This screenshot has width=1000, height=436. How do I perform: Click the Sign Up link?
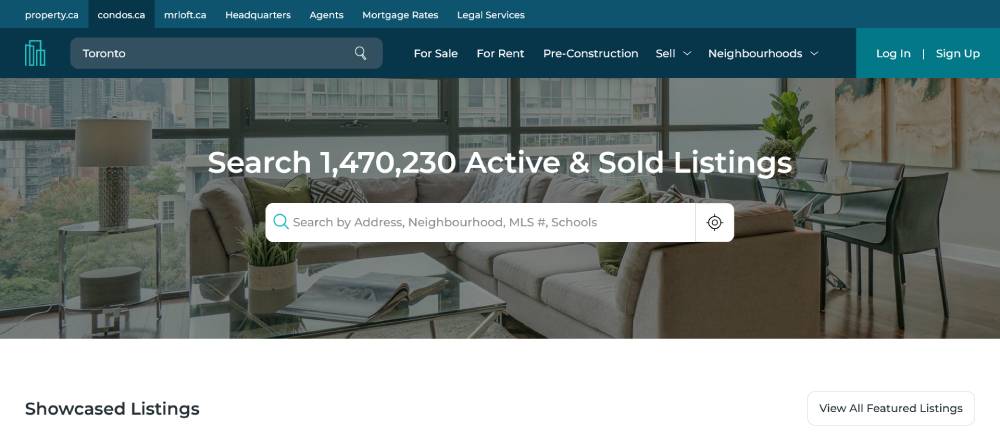point(957,54)
